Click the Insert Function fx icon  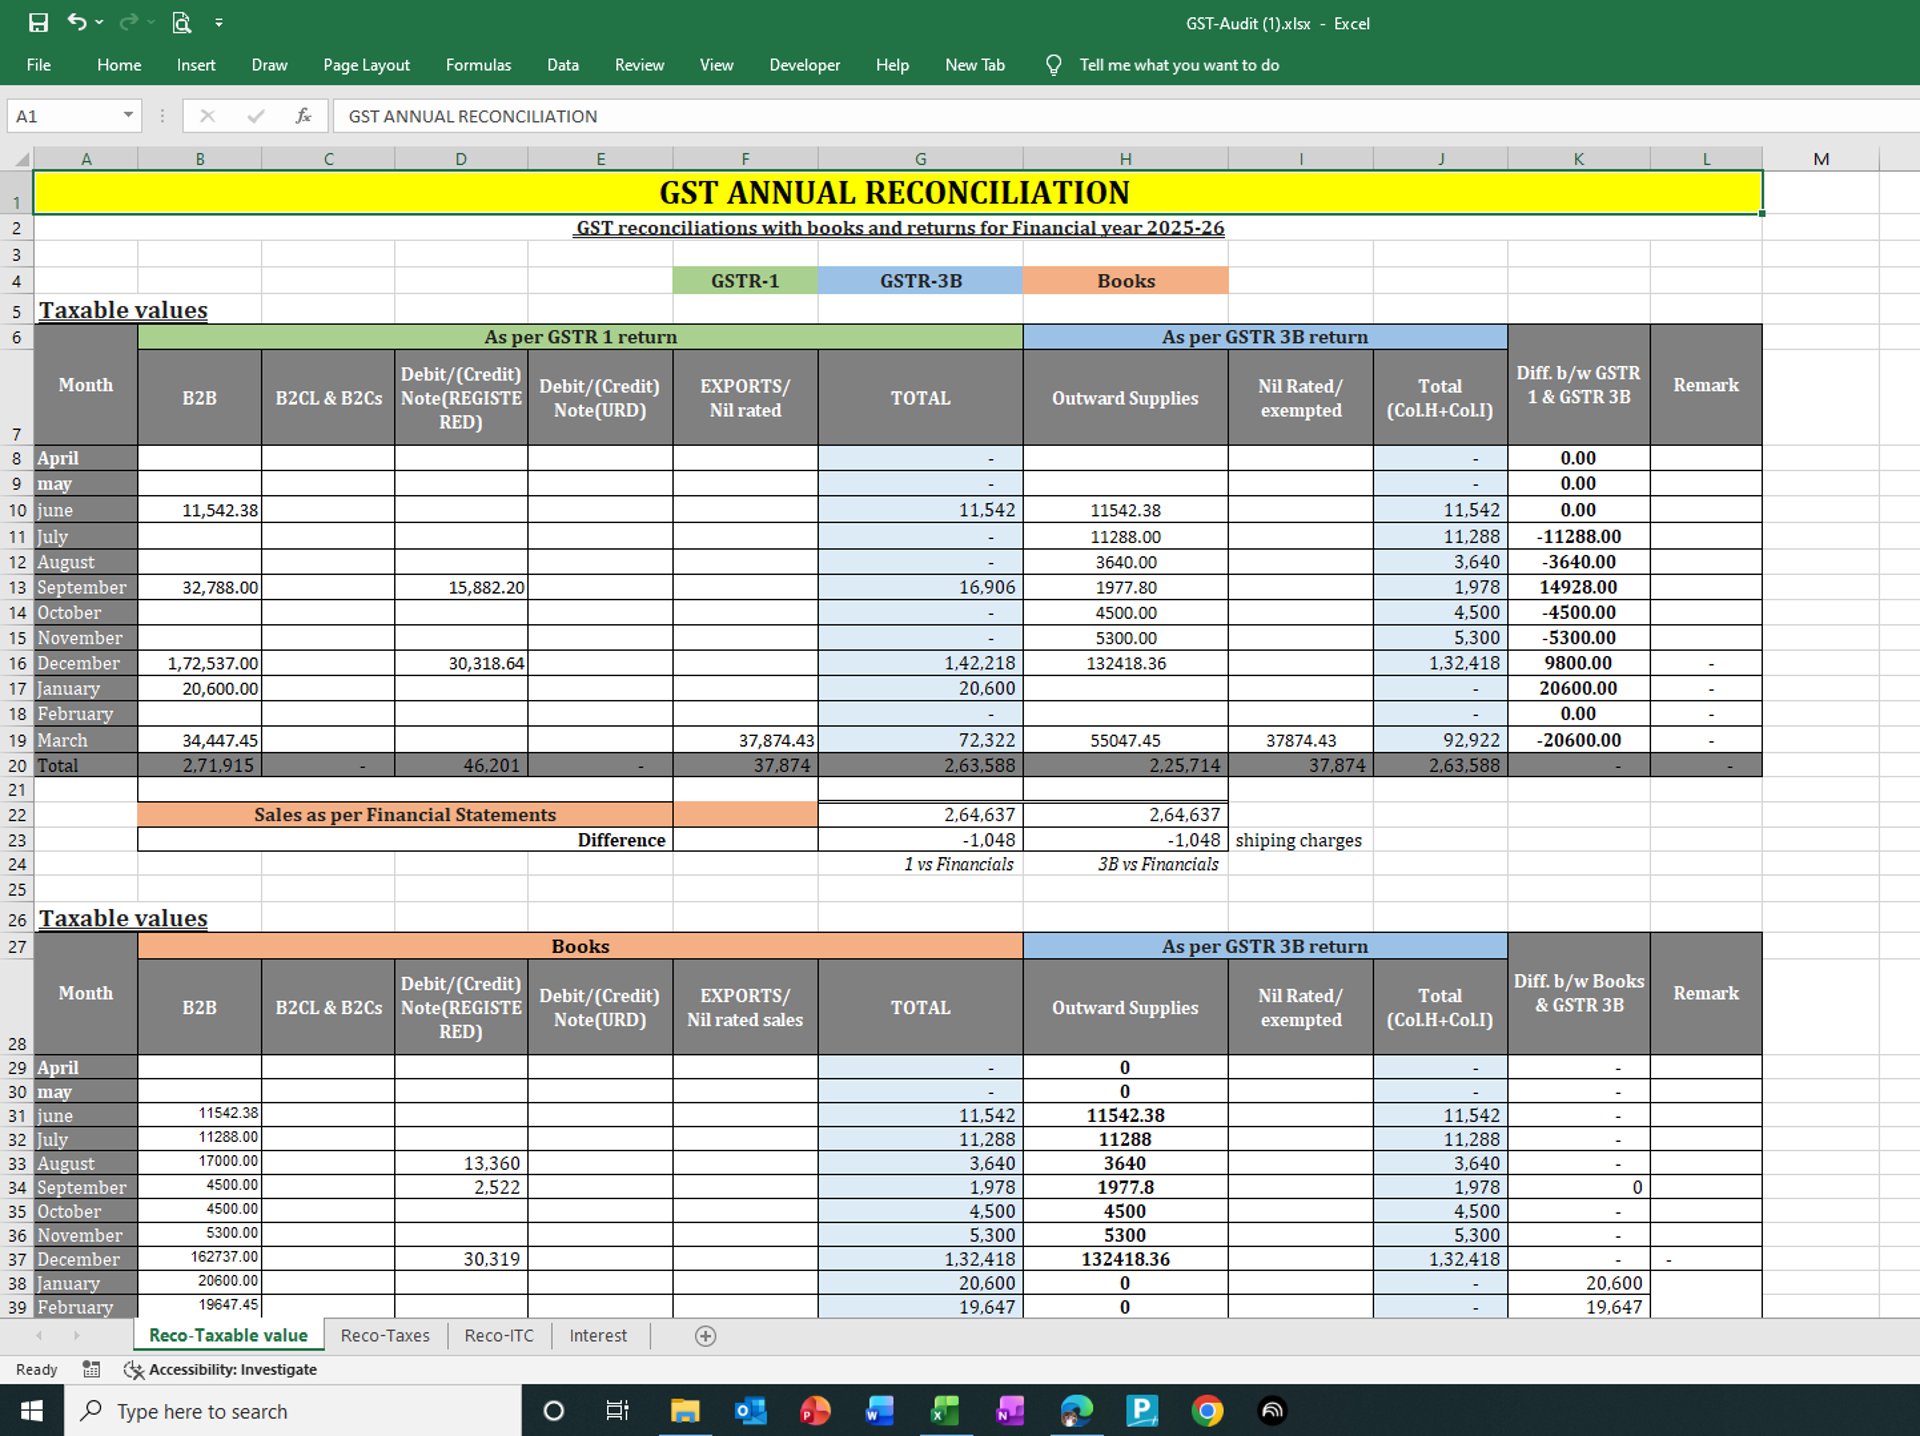coord(303,116)
